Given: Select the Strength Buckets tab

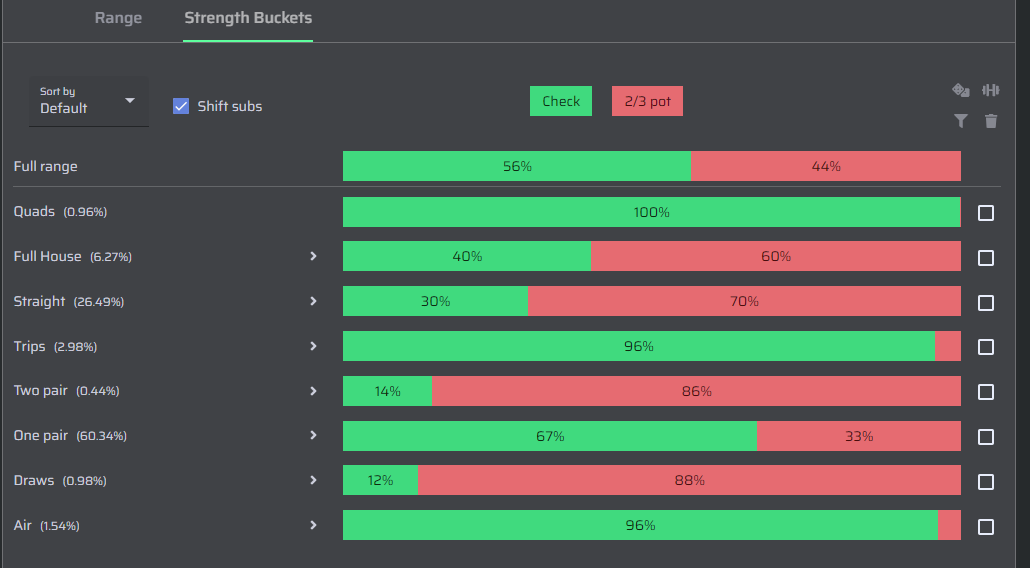Looking at the screenshot, I should 248,18.
